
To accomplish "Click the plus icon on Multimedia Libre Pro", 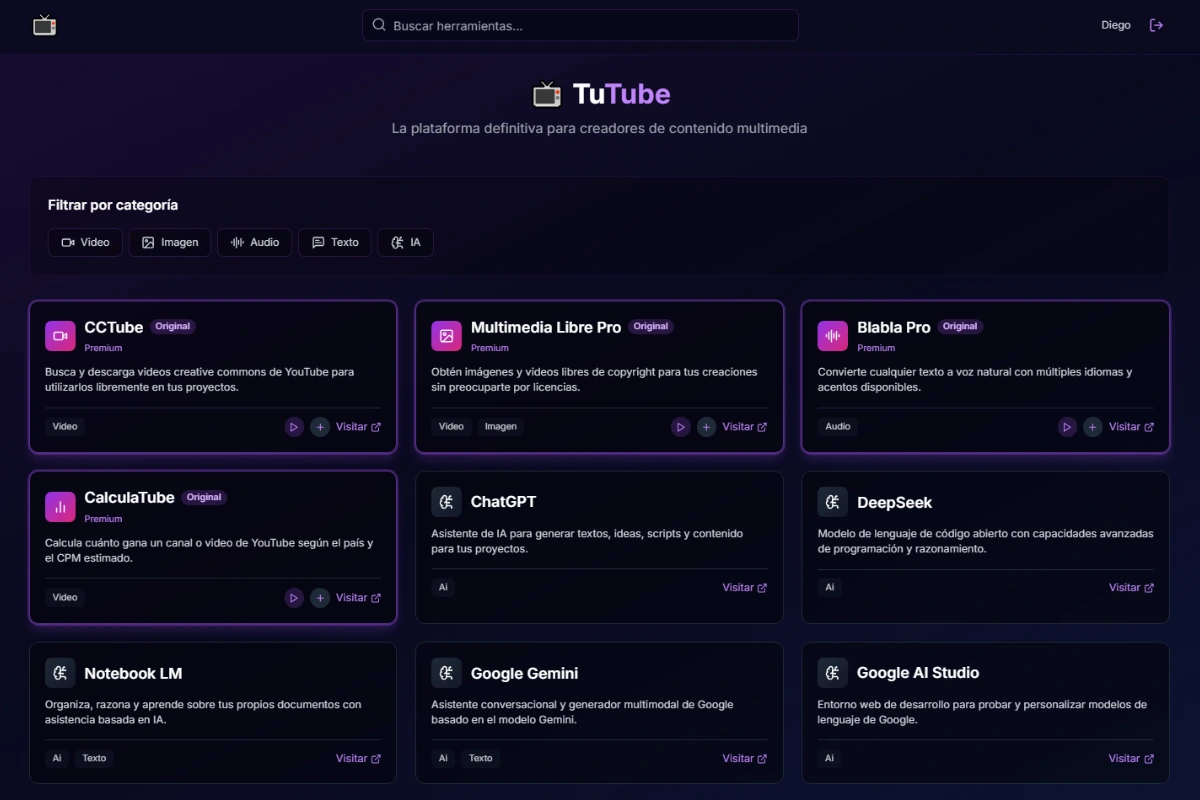I will (x=706, y=427).
